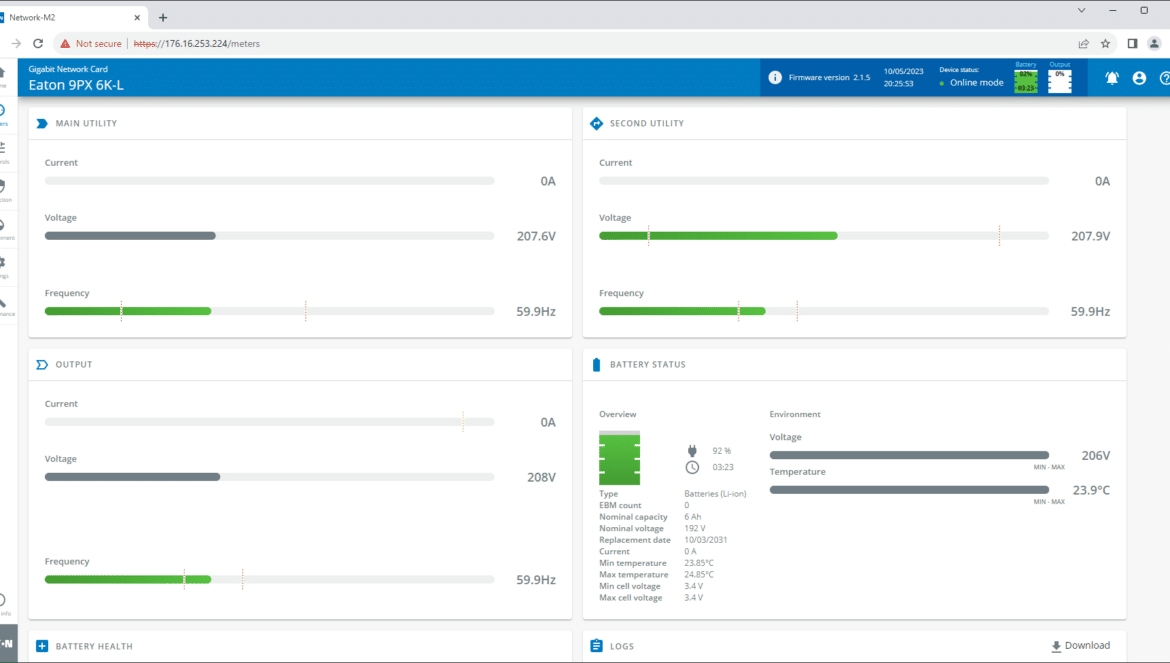Click the battery Environment voltage bar
Image resolution: width=1170 pixels, height=663 pixels.
tap(909, 455)
